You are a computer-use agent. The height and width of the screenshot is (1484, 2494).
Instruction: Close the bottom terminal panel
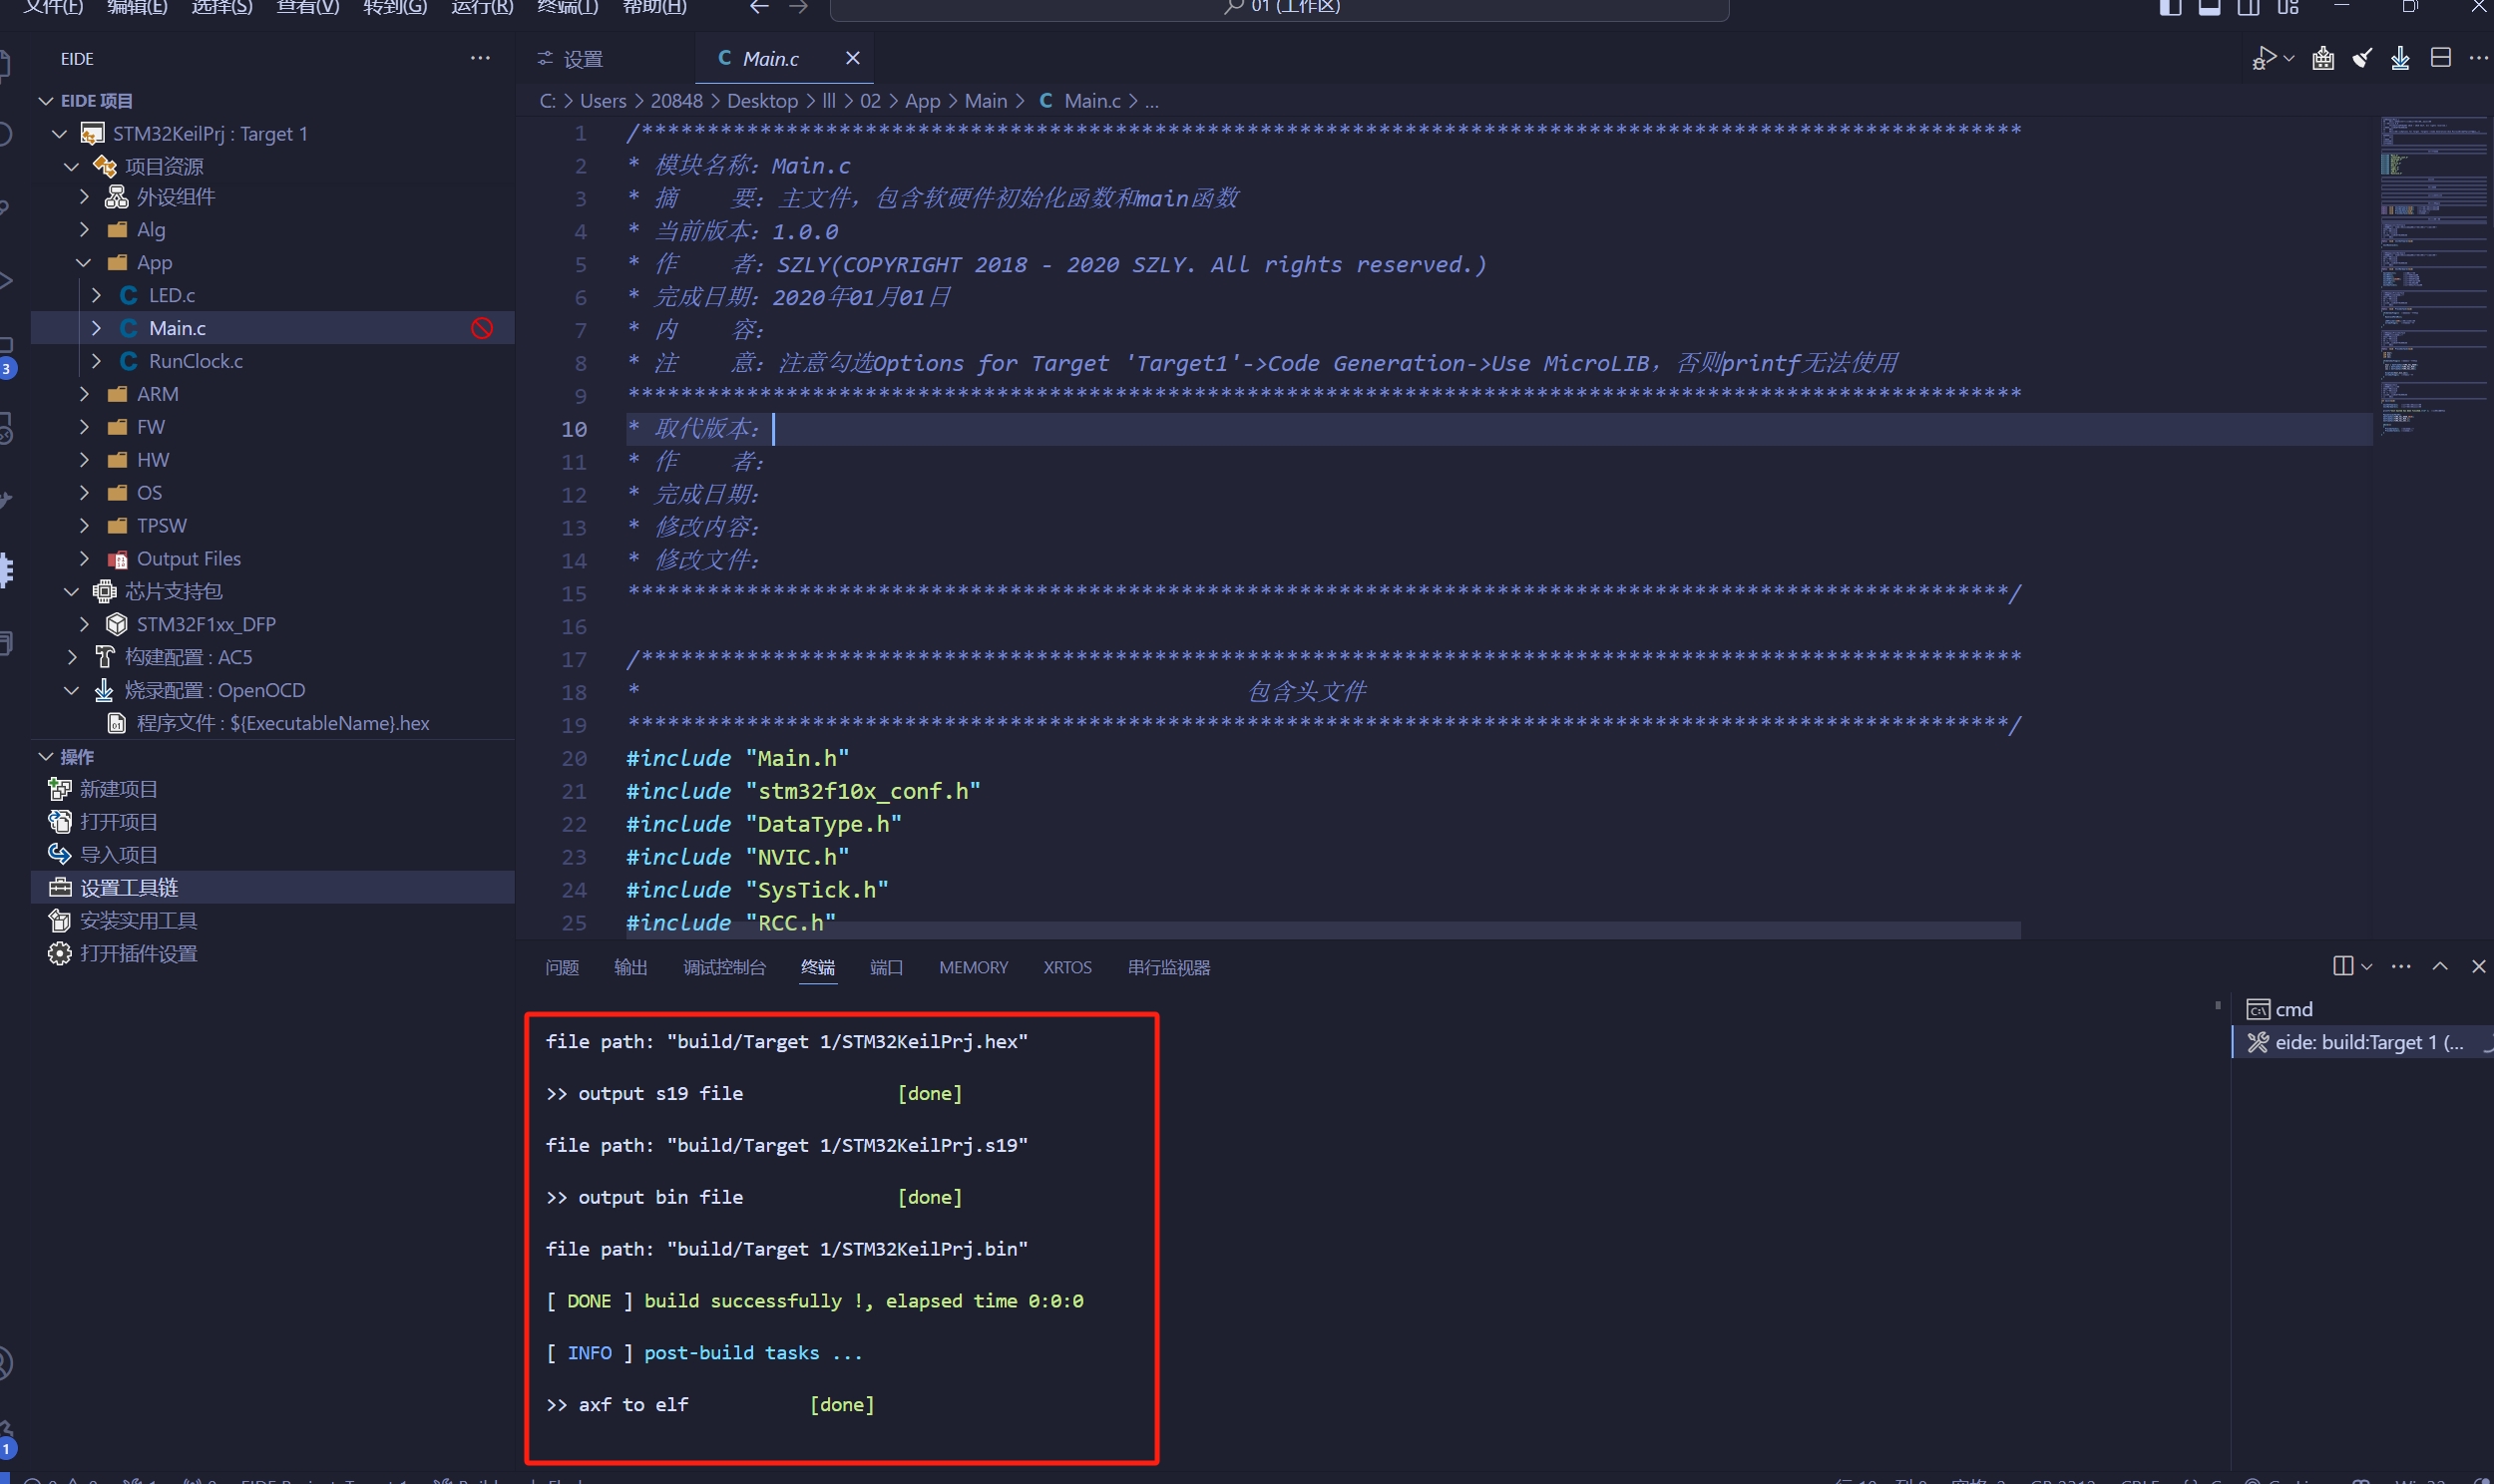click(2478, 966)
